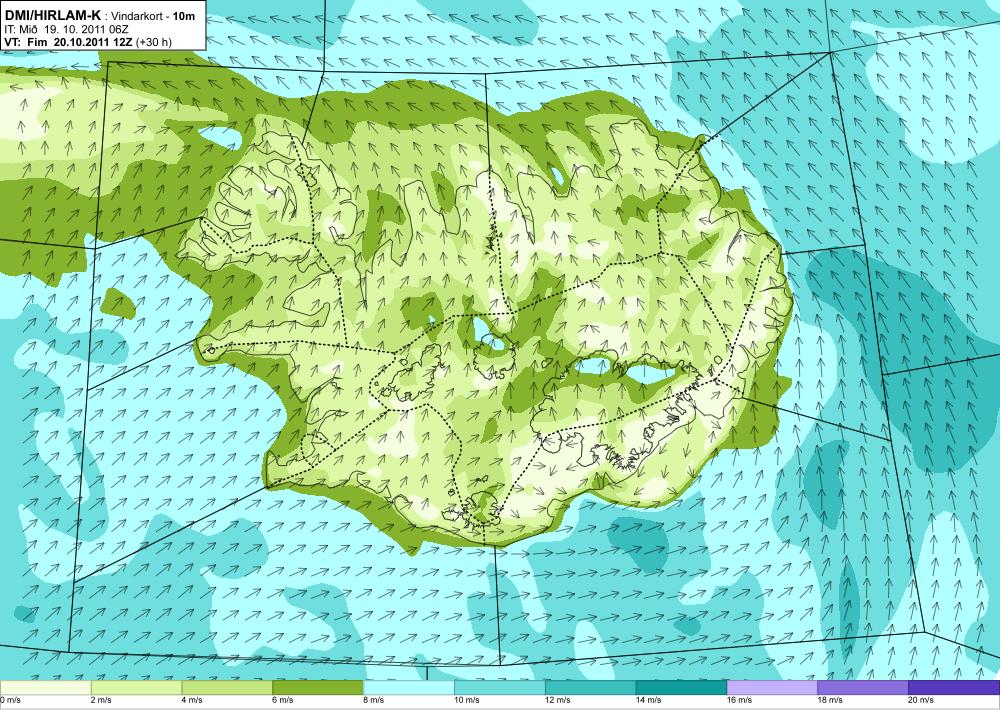This screenshot has width=1000, height=710.
Task: Click the '2 m/s' legend label
Action: click(x=102, y=700)
